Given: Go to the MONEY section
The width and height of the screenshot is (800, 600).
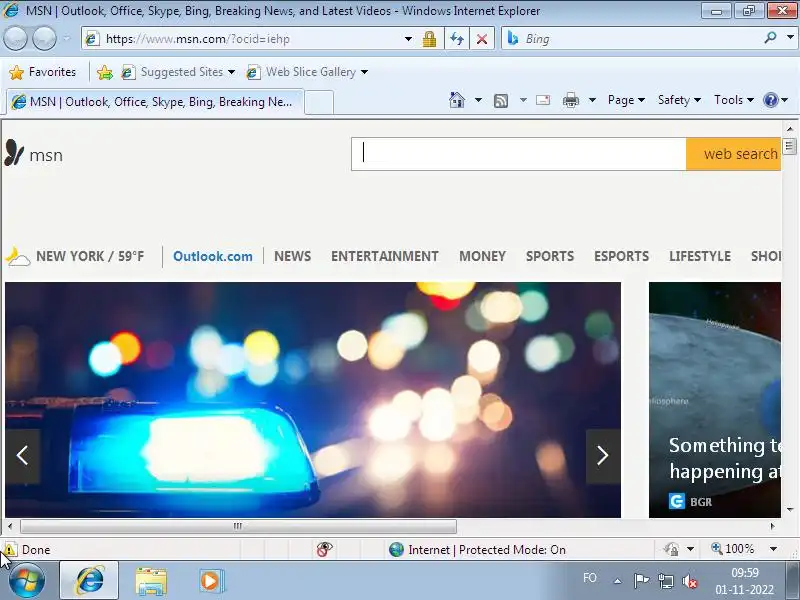Looking at the screenshot, I should coord(482,256).
